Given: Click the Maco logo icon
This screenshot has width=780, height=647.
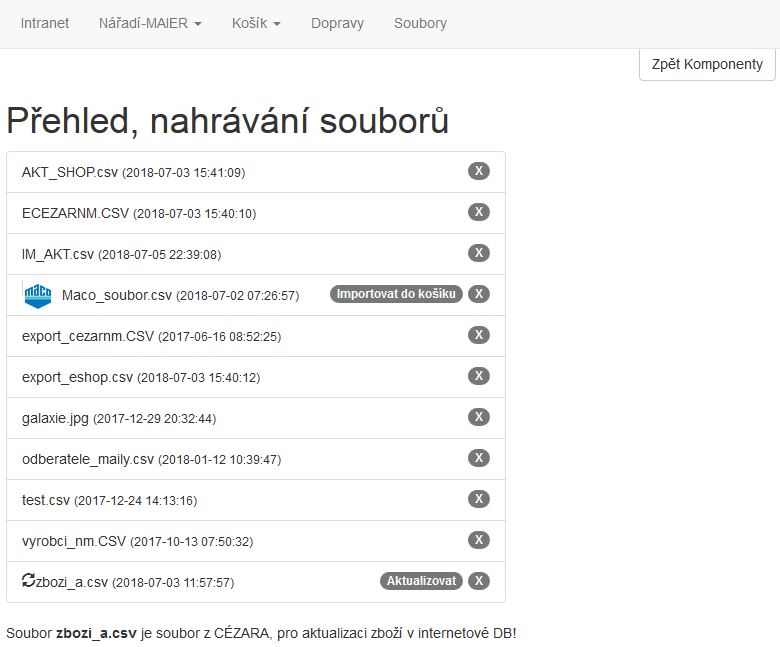Looking at the screenshot, I should click(37, 295).
